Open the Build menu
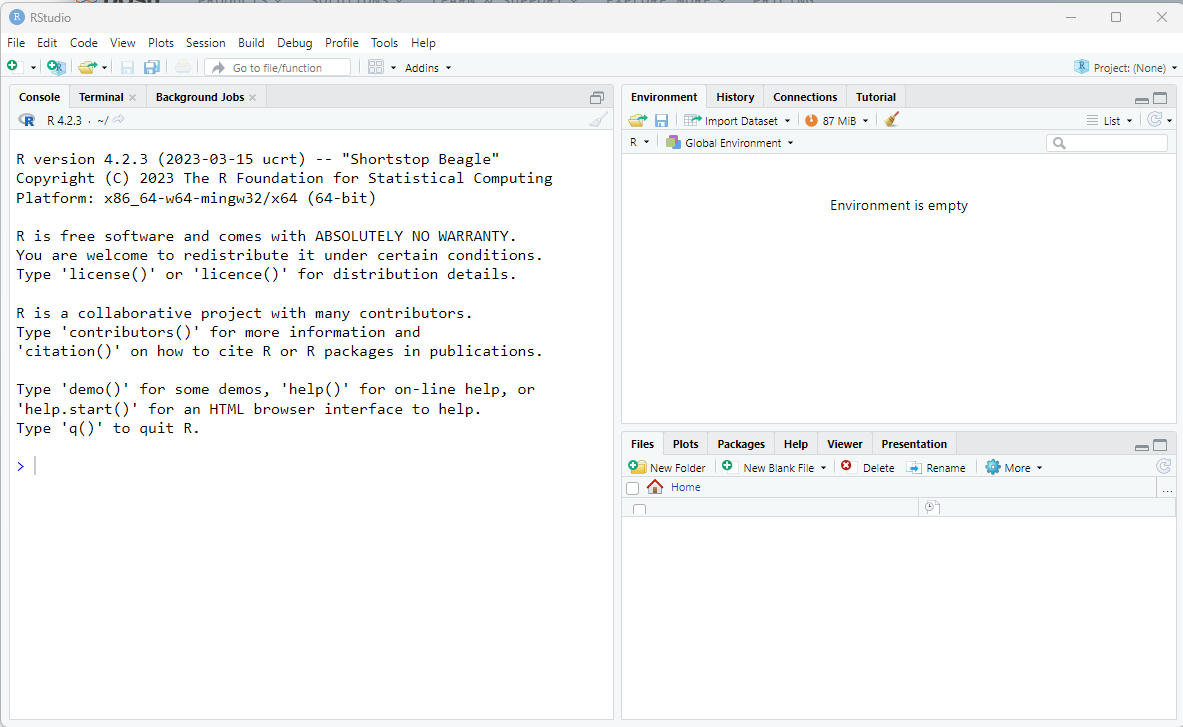The height and width of the screenshot is (727, 1183). 251,43
